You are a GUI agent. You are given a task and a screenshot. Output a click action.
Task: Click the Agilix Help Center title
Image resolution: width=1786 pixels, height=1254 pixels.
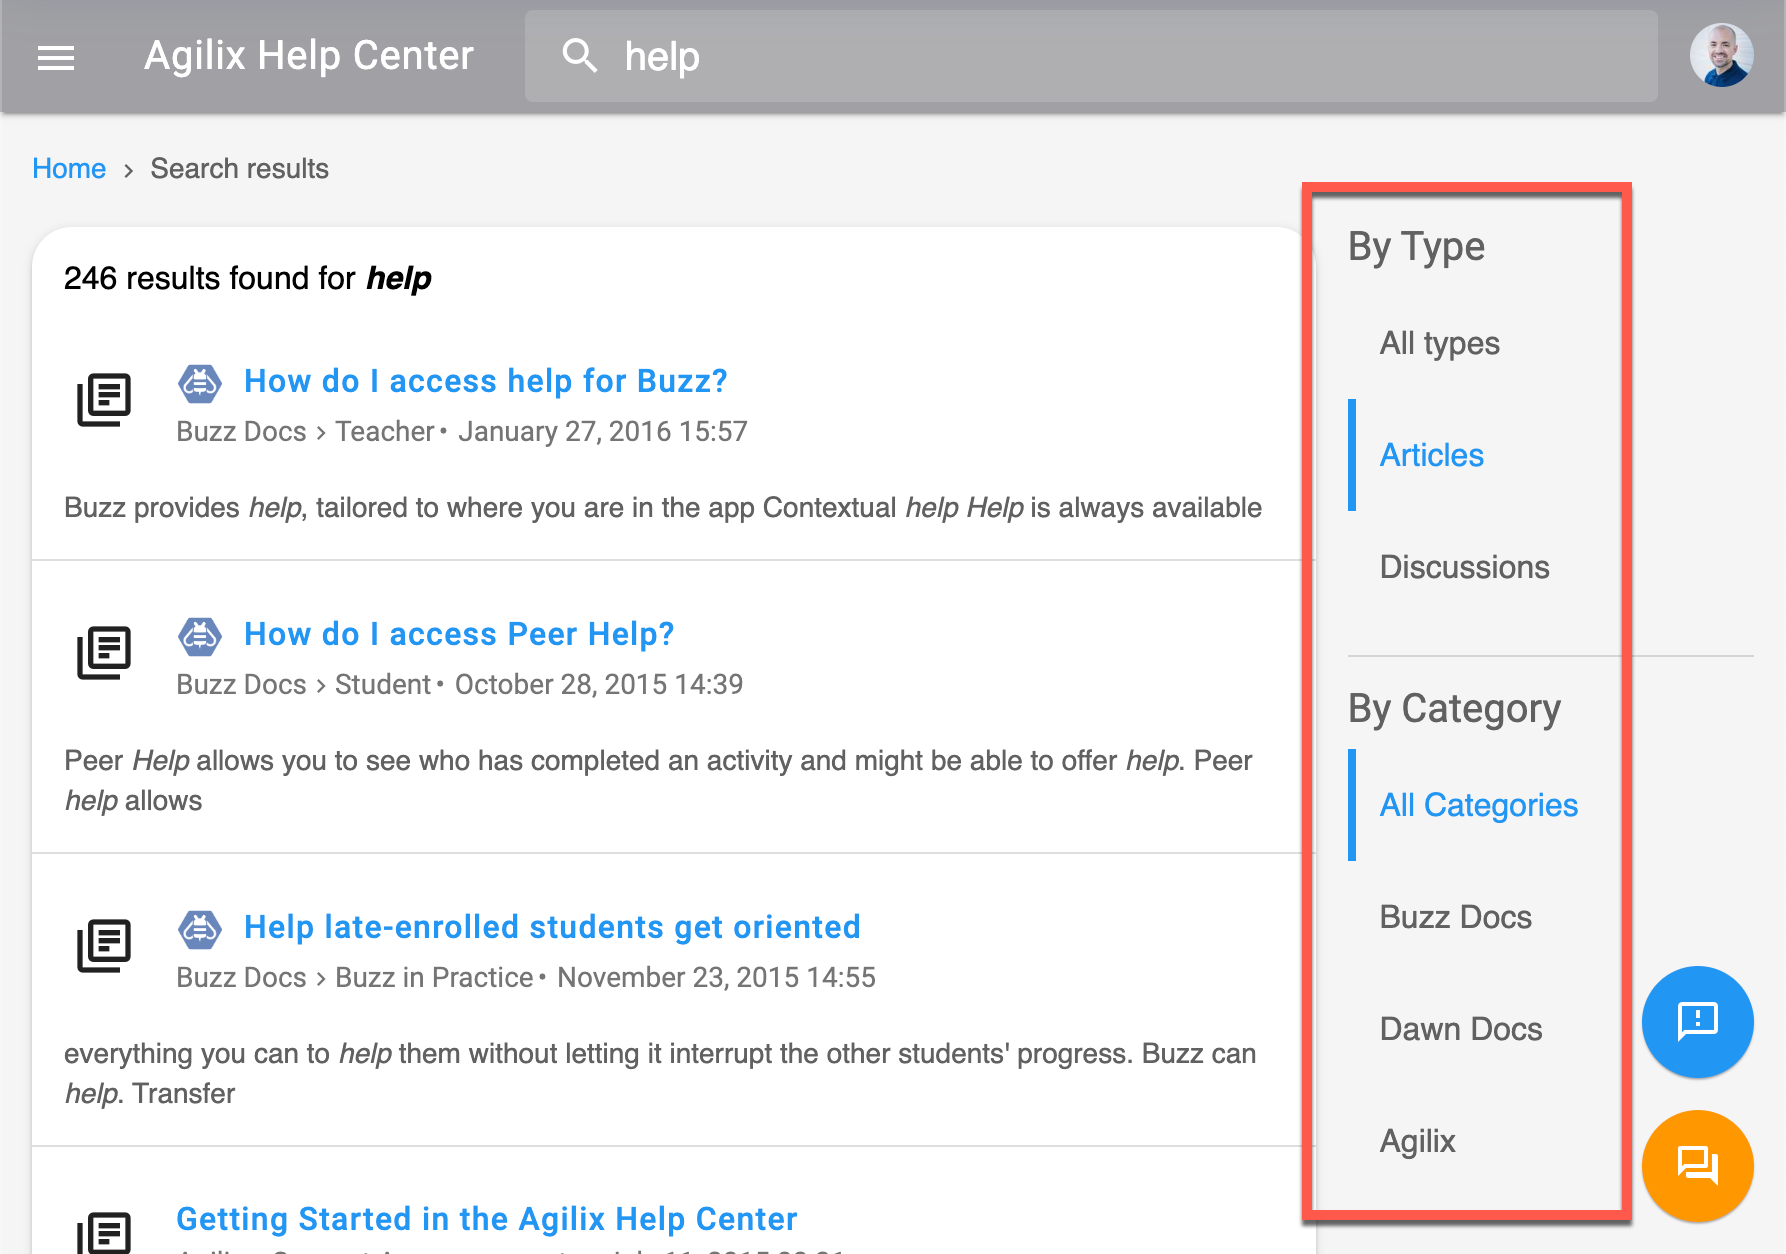[309, 56]
